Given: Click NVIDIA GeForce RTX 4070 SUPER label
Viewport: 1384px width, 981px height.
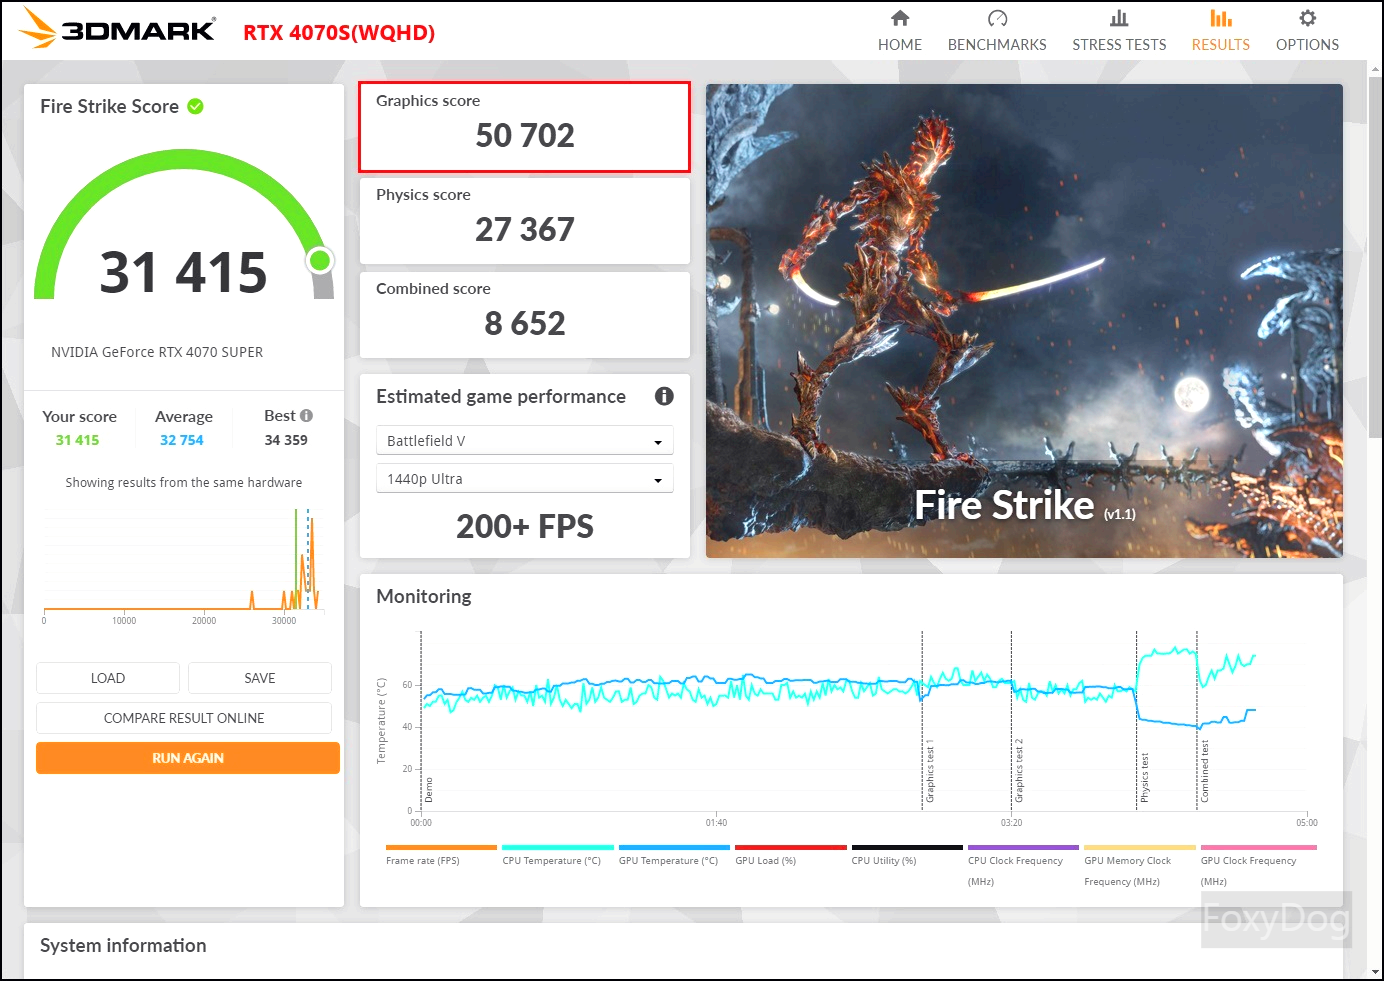Looking at the screenshot, I should pos(157,352).
